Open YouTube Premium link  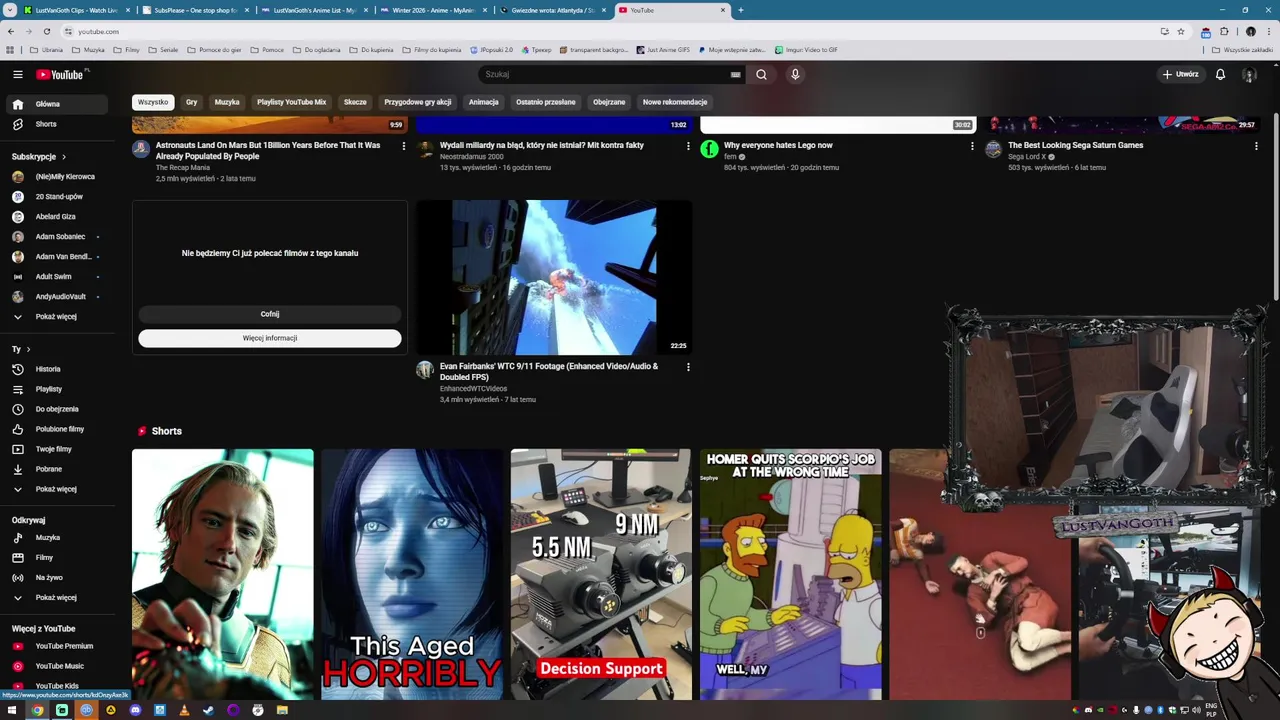(x=58, y=646)
